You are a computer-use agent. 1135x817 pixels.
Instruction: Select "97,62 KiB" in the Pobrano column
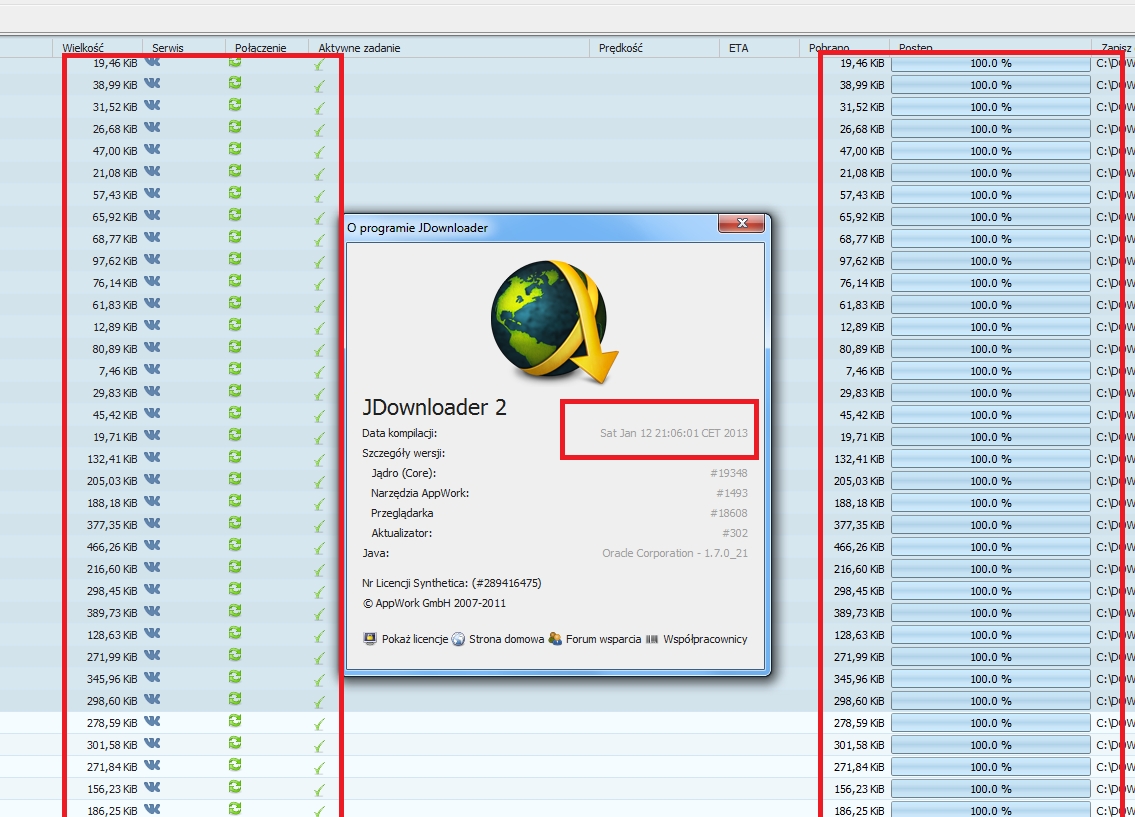tap(862, 261)
